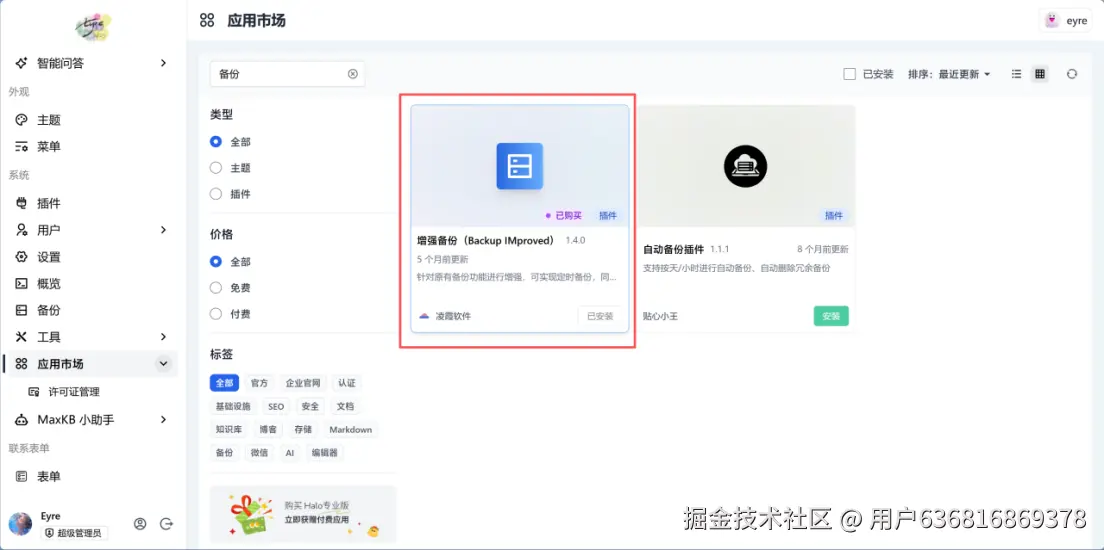Click the 菜单 list icon
This screenshot has width=1104, height=550.
click(22, 147)
